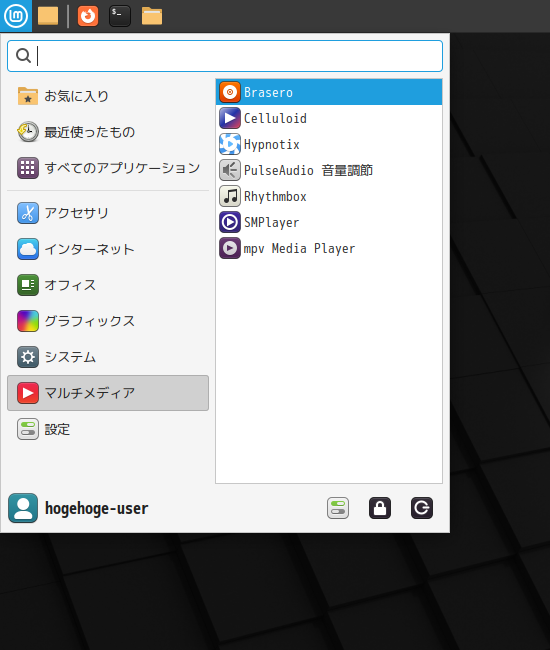Click the "Brasero" text label
550x650 pixels.
click(x=268, y=92)
